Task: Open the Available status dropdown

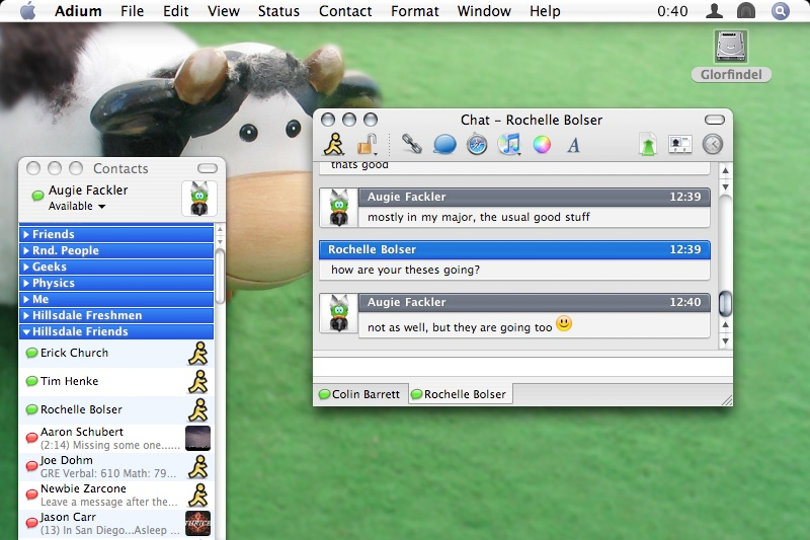Action: pos(76,206)
